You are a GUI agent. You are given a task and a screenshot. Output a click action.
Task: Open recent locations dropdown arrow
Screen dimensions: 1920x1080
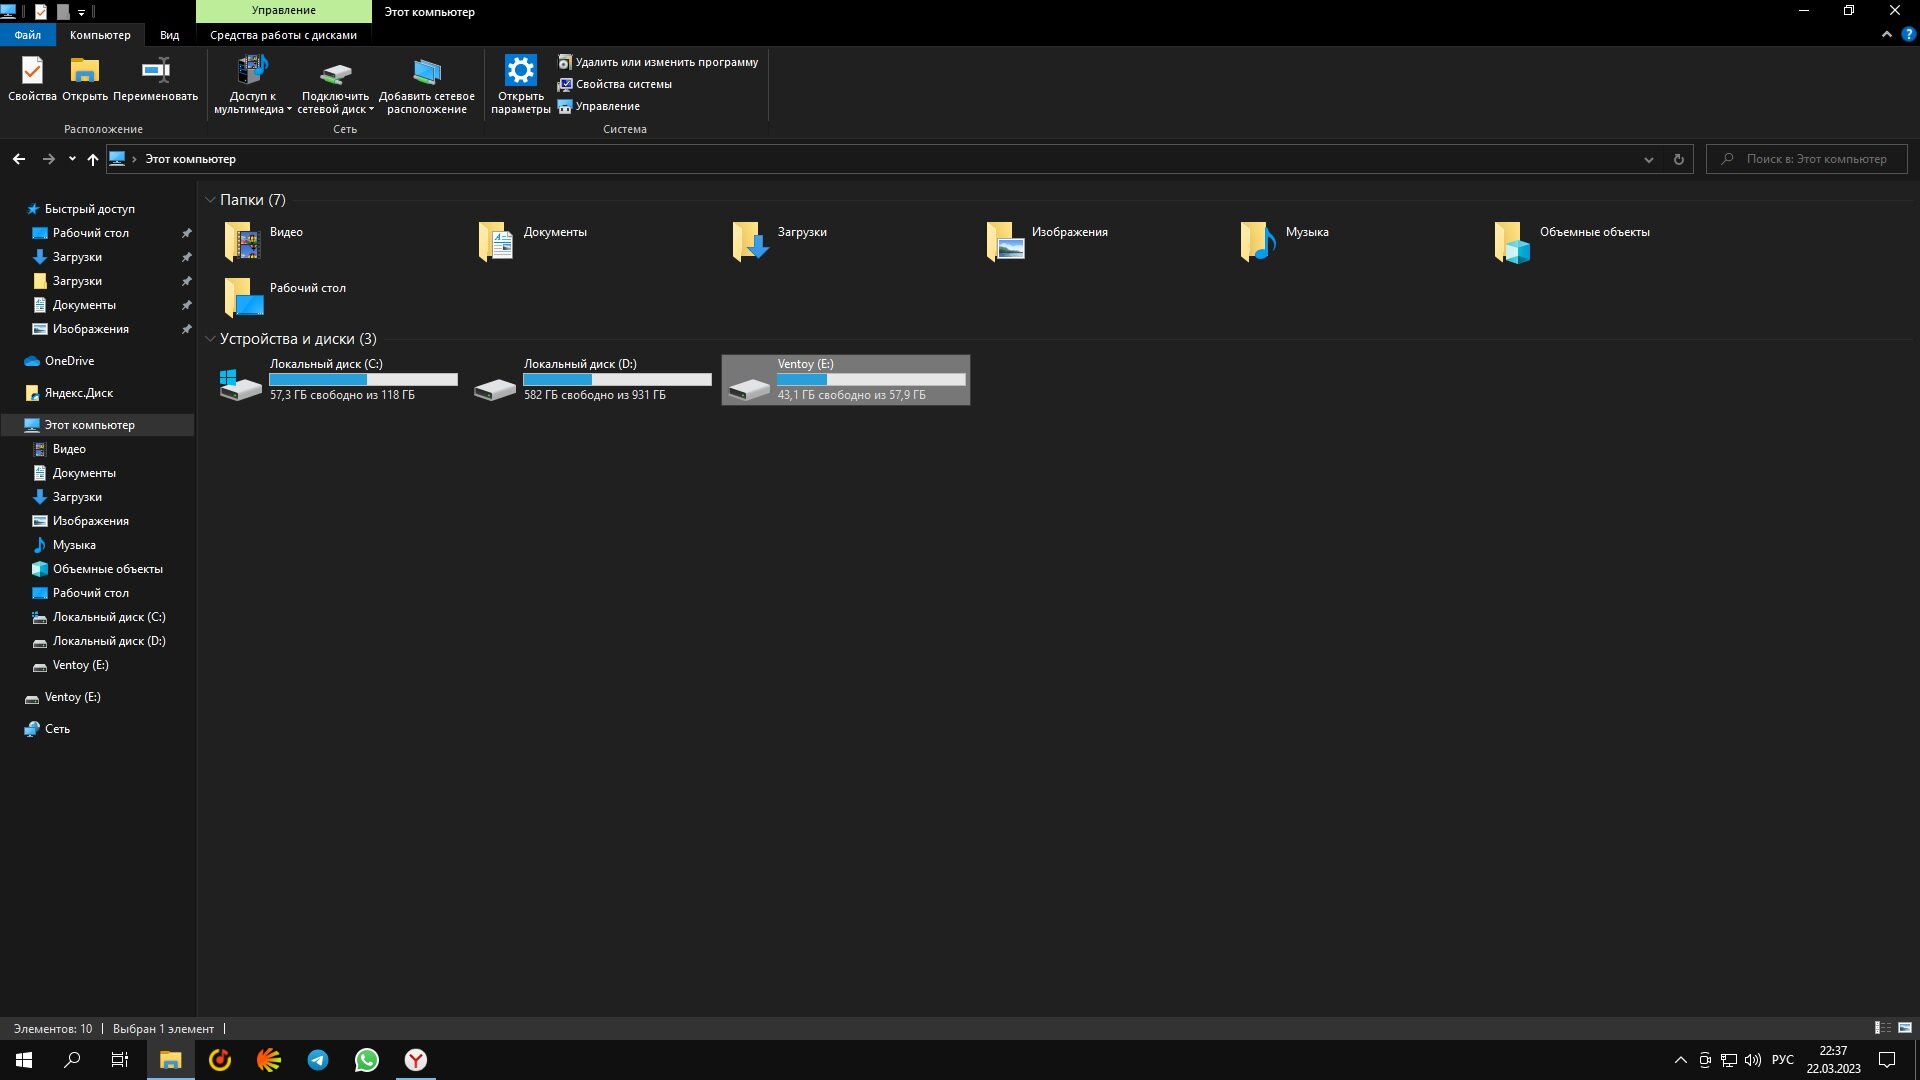72,159
